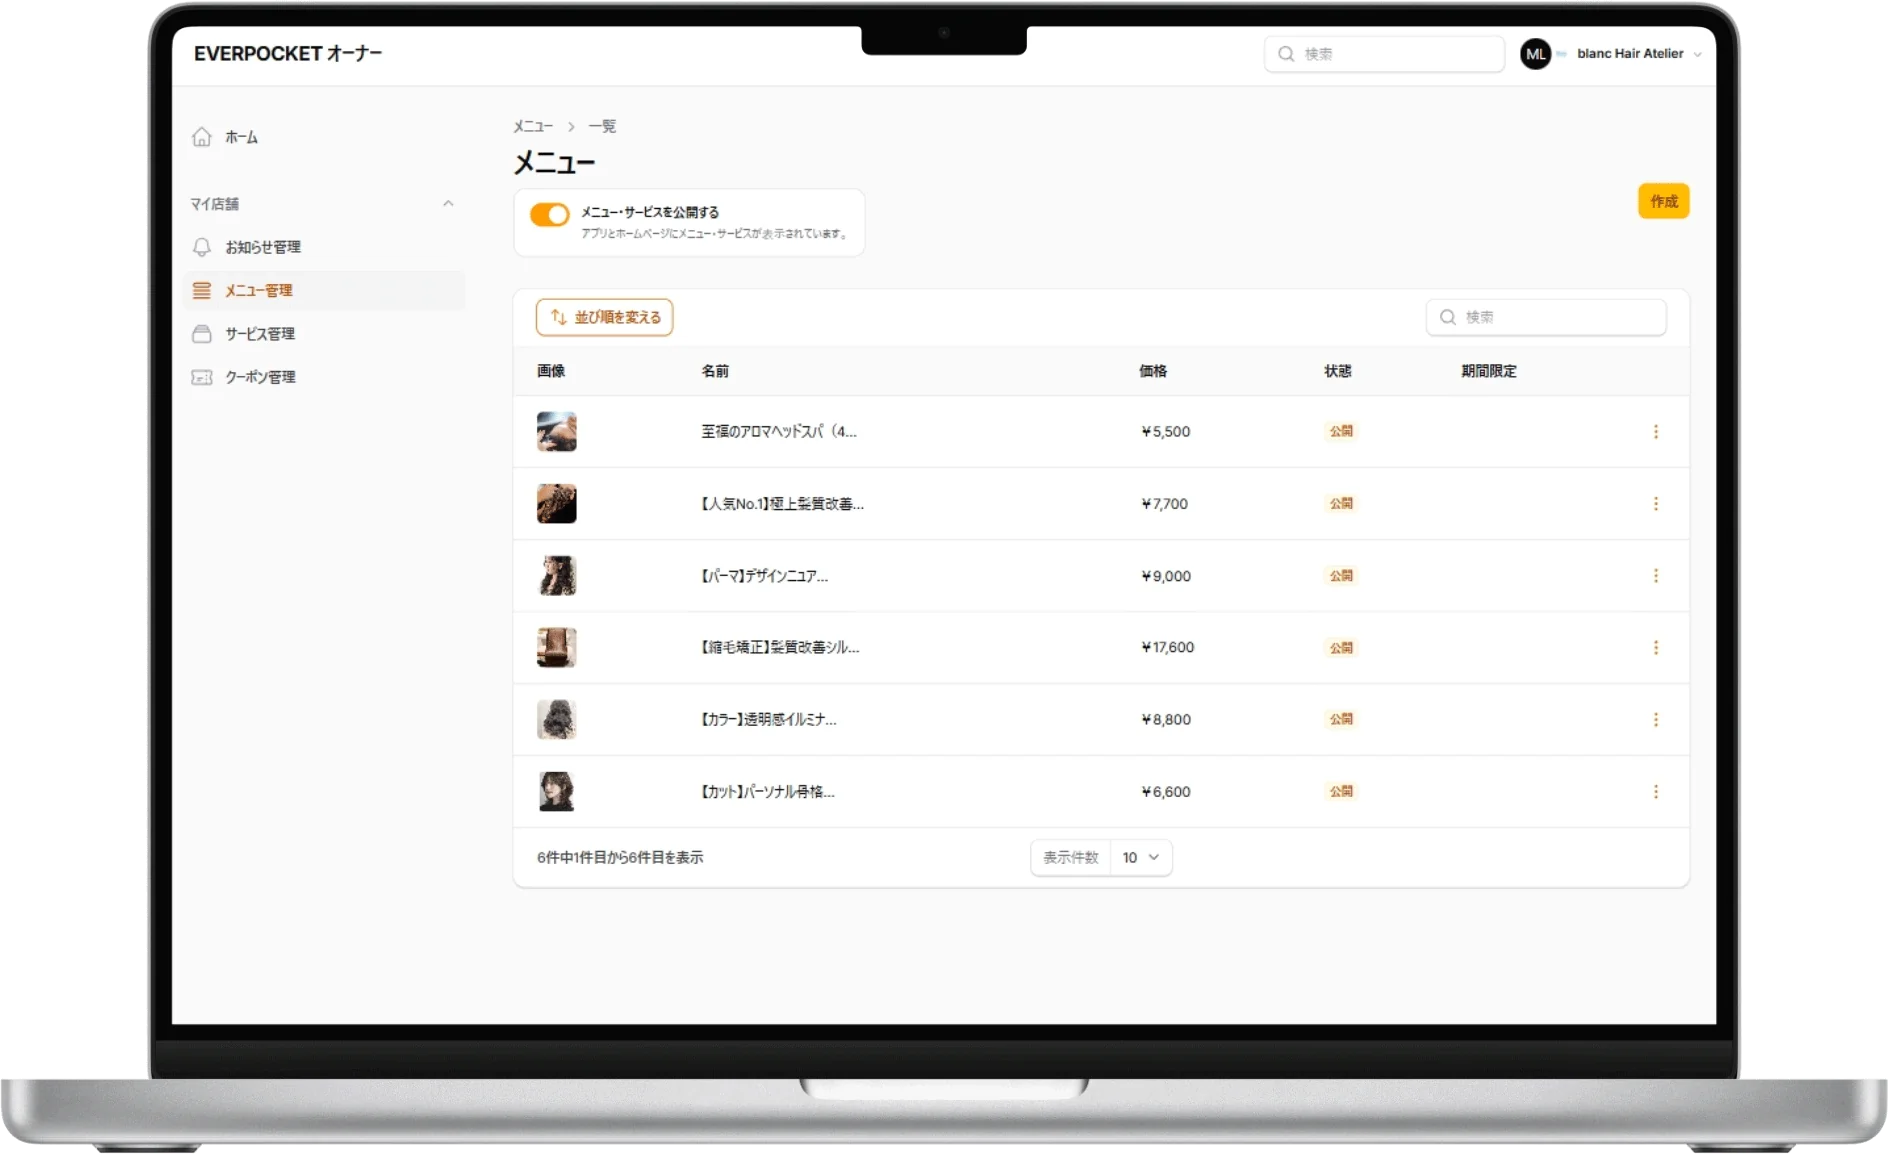This screenshot has height=1154, width=1888.
Task: Open options for the ¥9,000 row
Action: pos(1656,576)
